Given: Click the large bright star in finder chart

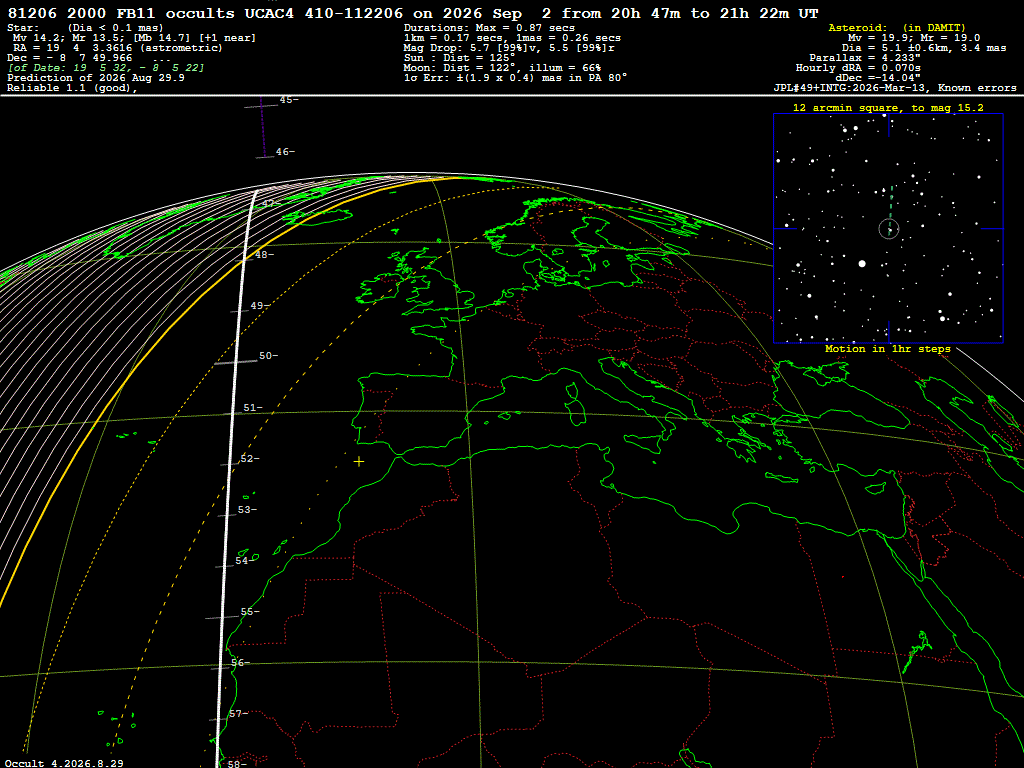Looking at the screenshot, I should [x=862, y=264].
